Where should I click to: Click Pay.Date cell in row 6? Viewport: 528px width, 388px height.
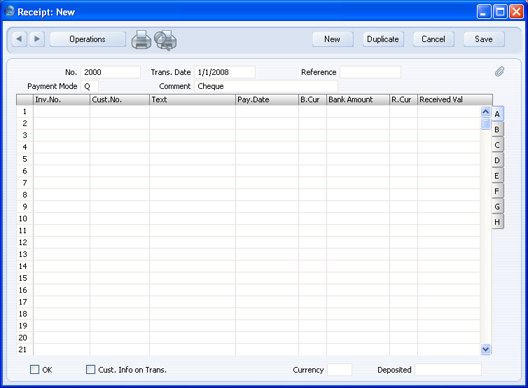267,171
